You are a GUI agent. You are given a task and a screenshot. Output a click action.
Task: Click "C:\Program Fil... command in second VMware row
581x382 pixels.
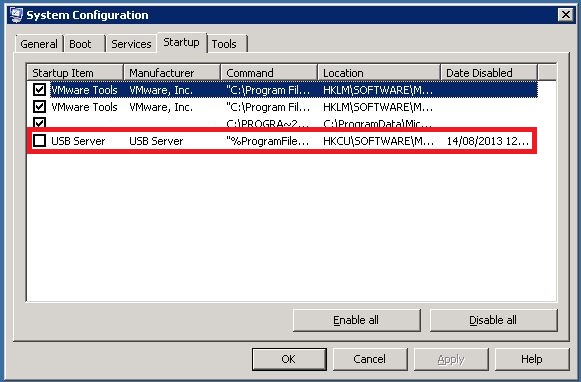268,107
